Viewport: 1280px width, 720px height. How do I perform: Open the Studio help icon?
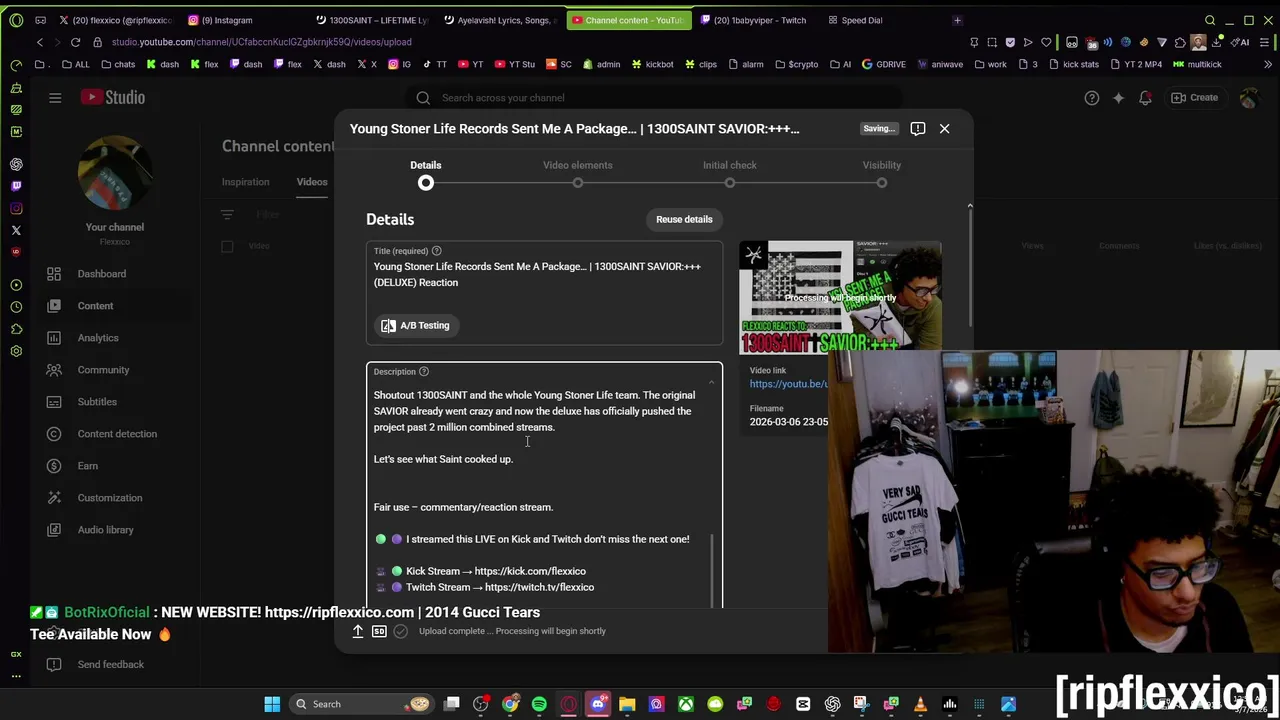pyautogui.click(x=1092, y=98)
